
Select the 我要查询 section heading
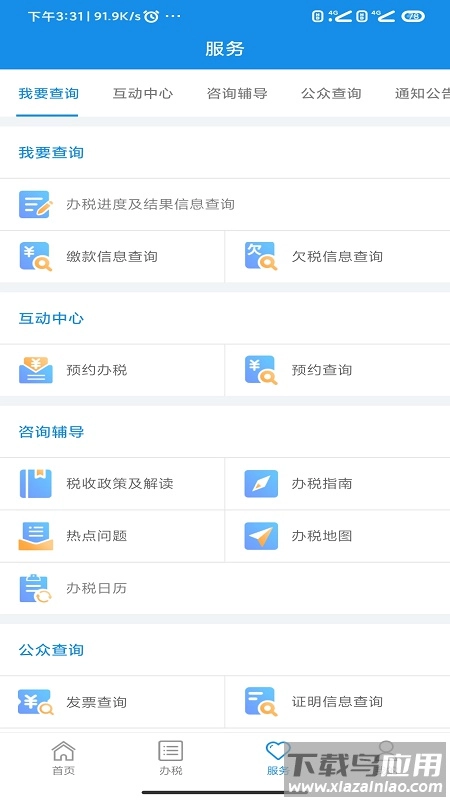[51, 153]
